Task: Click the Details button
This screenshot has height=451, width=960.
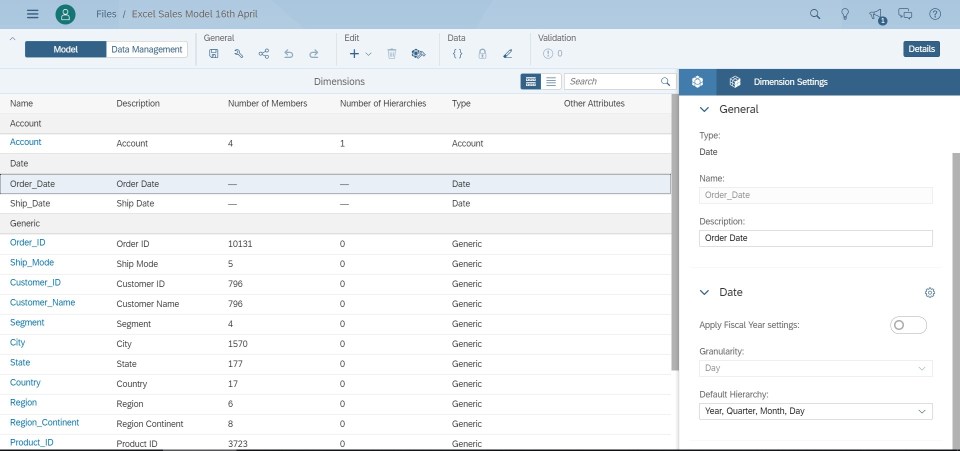Action: pyautogui.click(x=921, y=49)
